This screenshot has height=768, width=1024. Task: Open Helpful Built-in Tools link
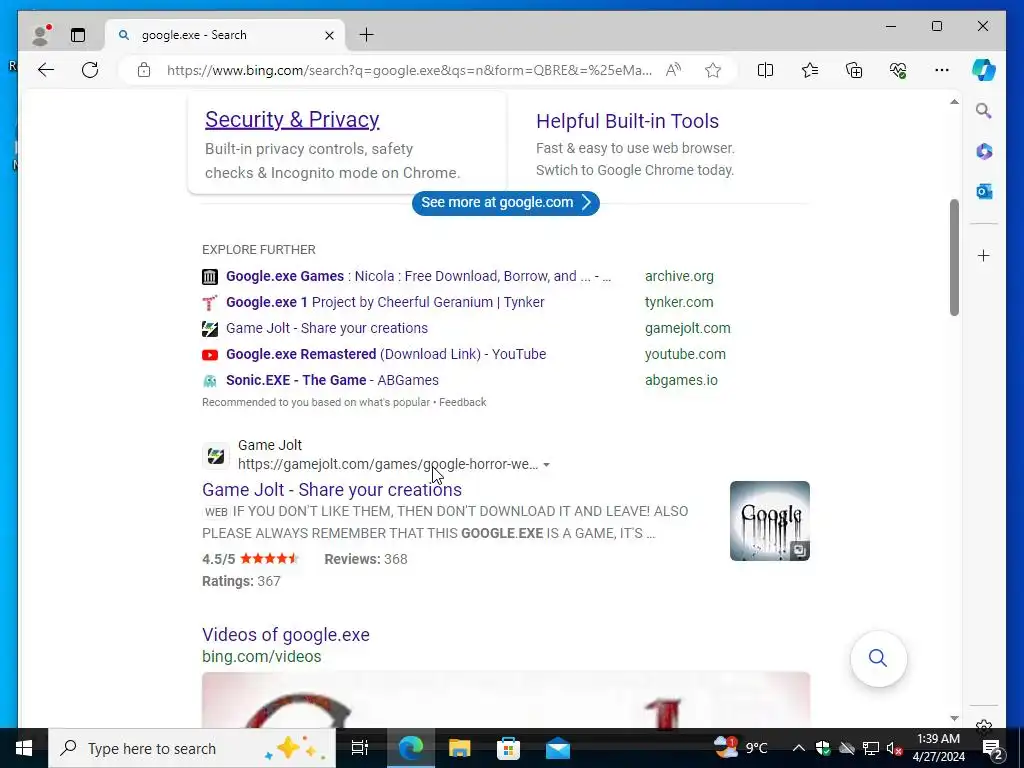point(627,121)
